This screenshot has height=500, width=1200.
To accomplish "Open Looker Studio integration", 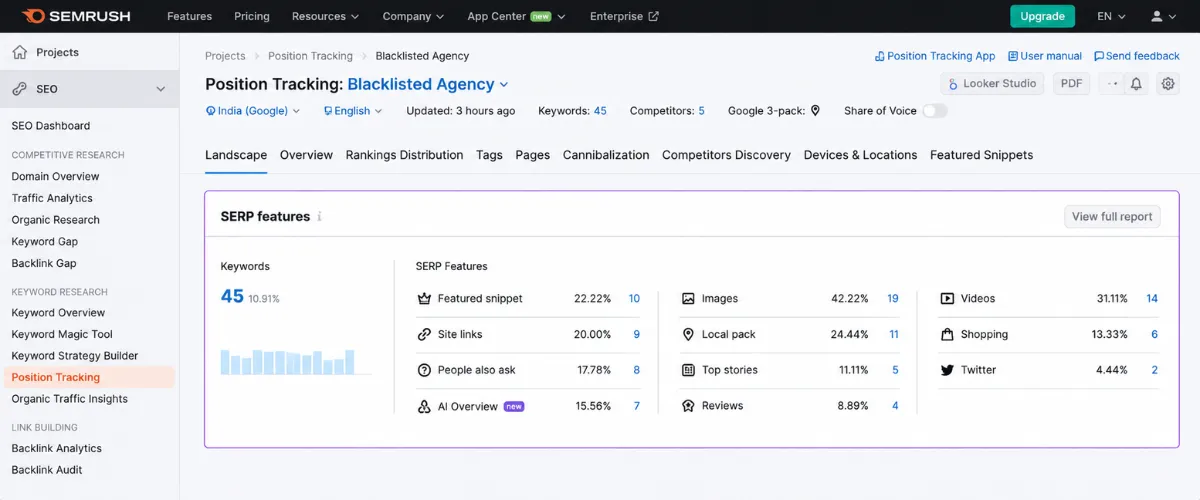I will click(x=992, y=84).
